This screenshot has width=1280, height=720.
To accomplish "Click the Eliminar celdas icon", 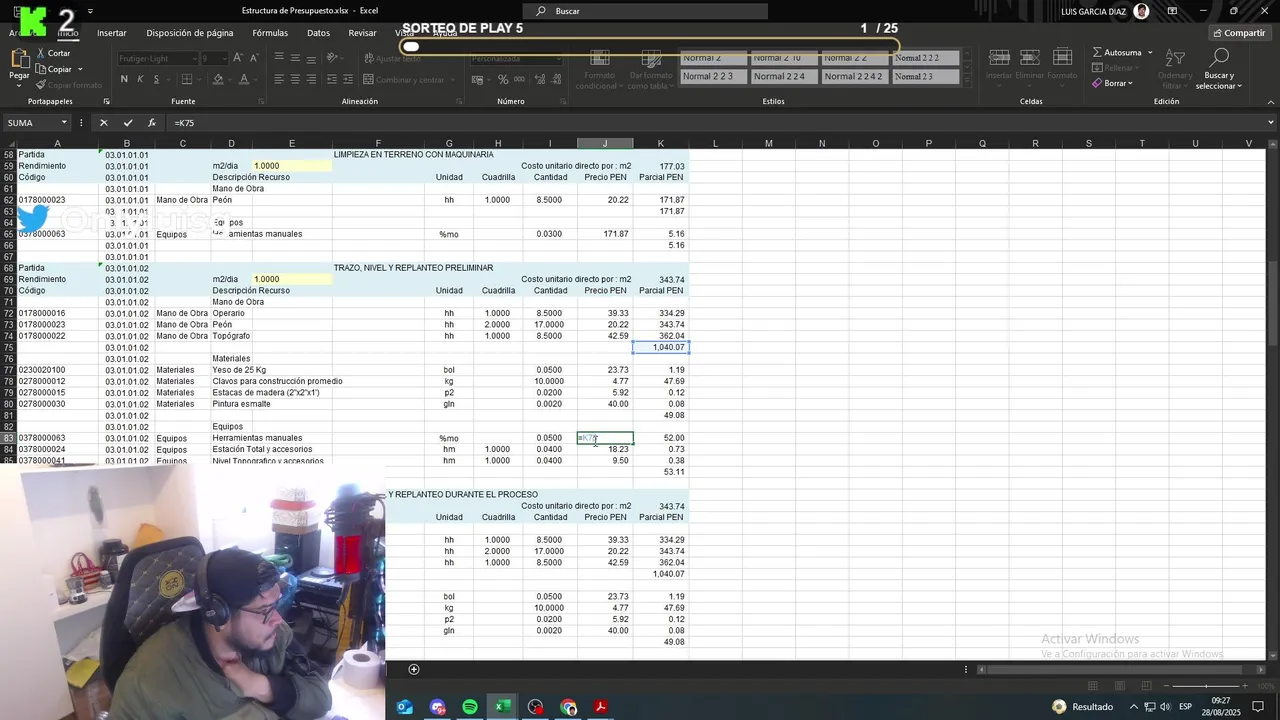I will point(1030,58).
